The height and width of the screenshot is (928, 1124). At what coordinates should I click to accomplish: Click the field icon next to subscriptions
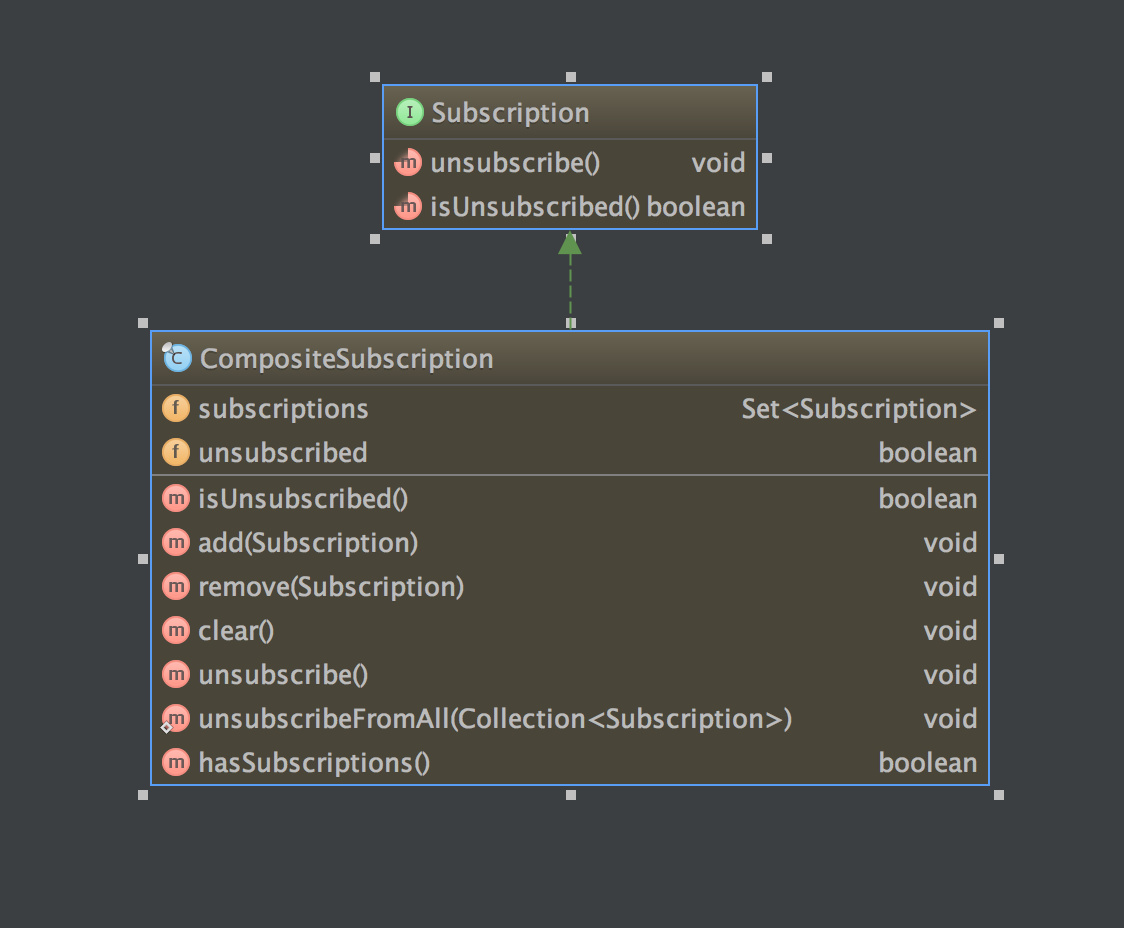176,408
